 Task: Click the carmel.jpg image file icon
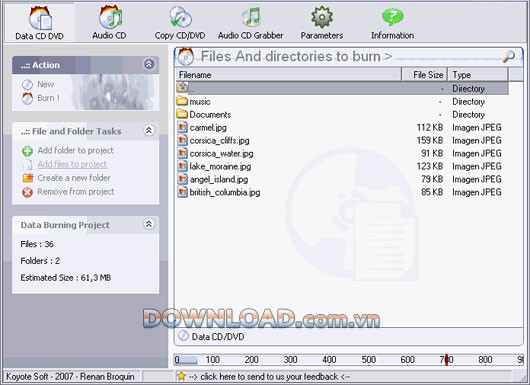point(182,127)
